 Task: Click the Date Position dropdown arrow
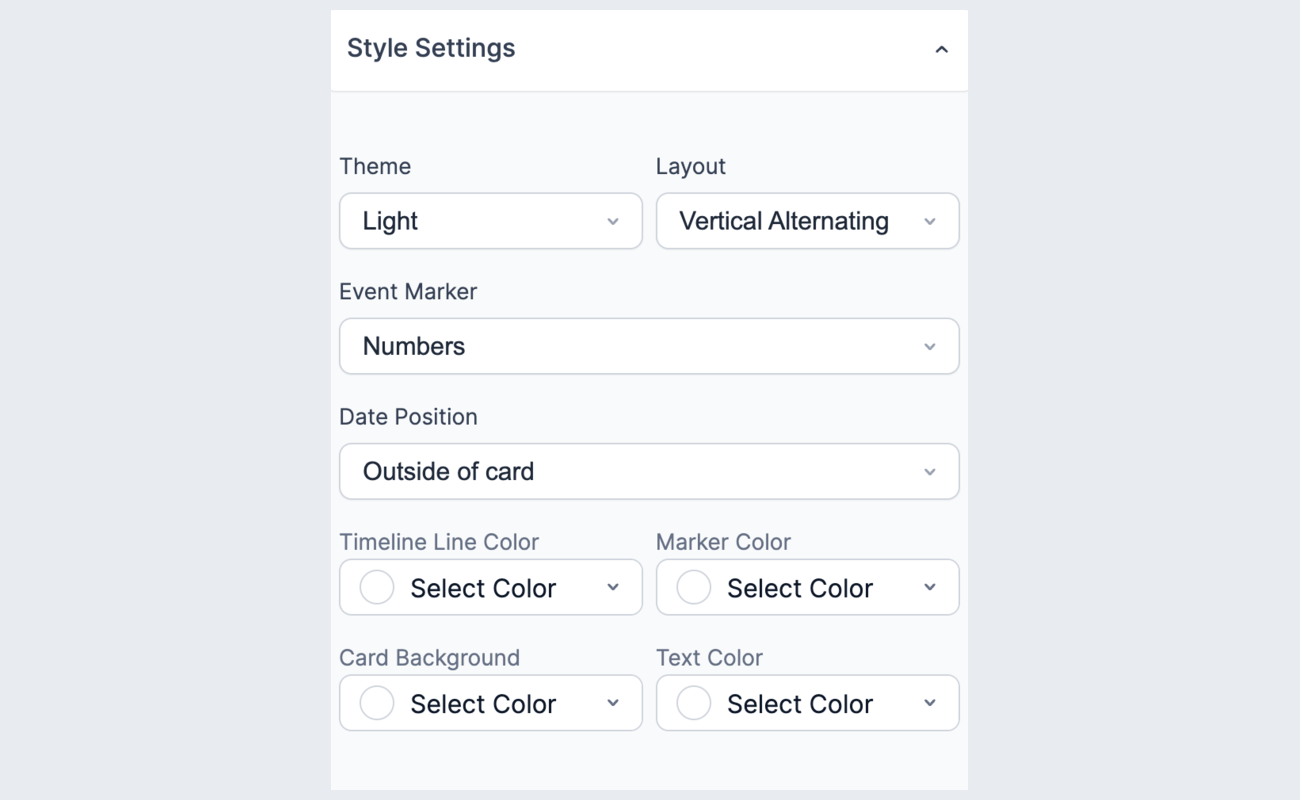(x=930, y=471)
